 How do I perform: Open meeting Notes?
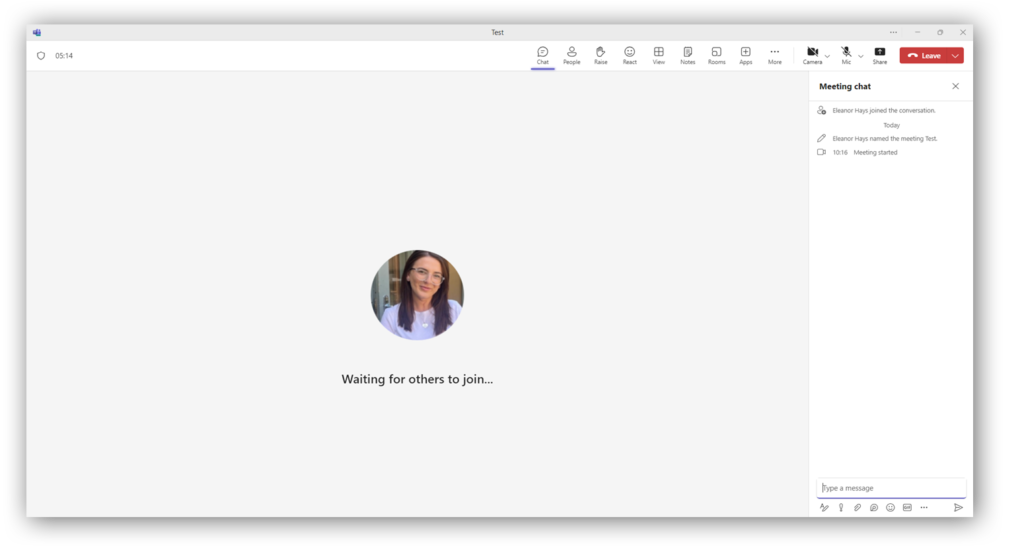688,56
